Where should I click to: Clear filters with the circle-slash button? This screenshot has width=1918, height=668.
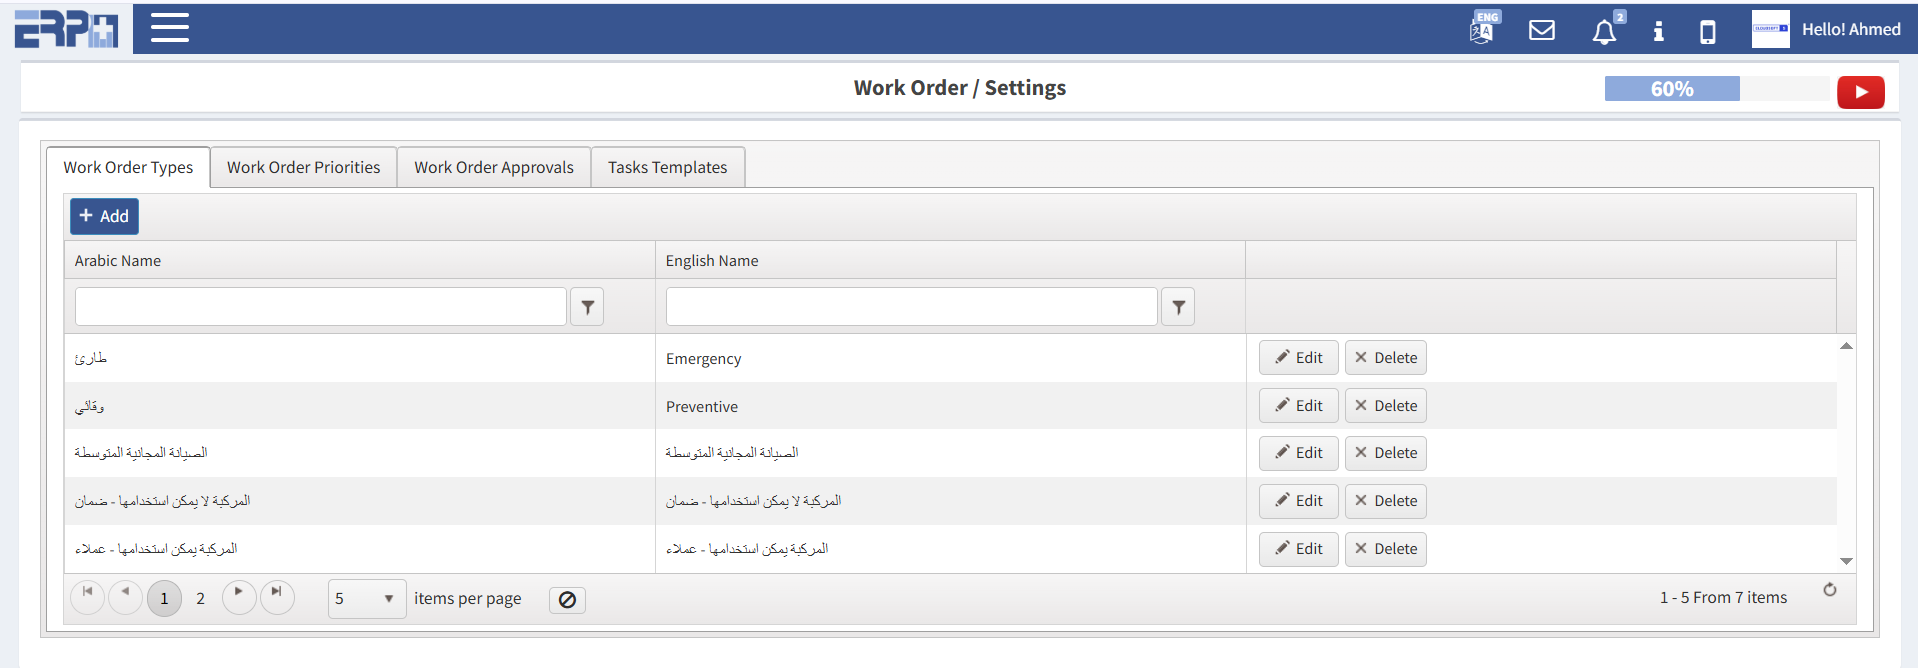567,600
